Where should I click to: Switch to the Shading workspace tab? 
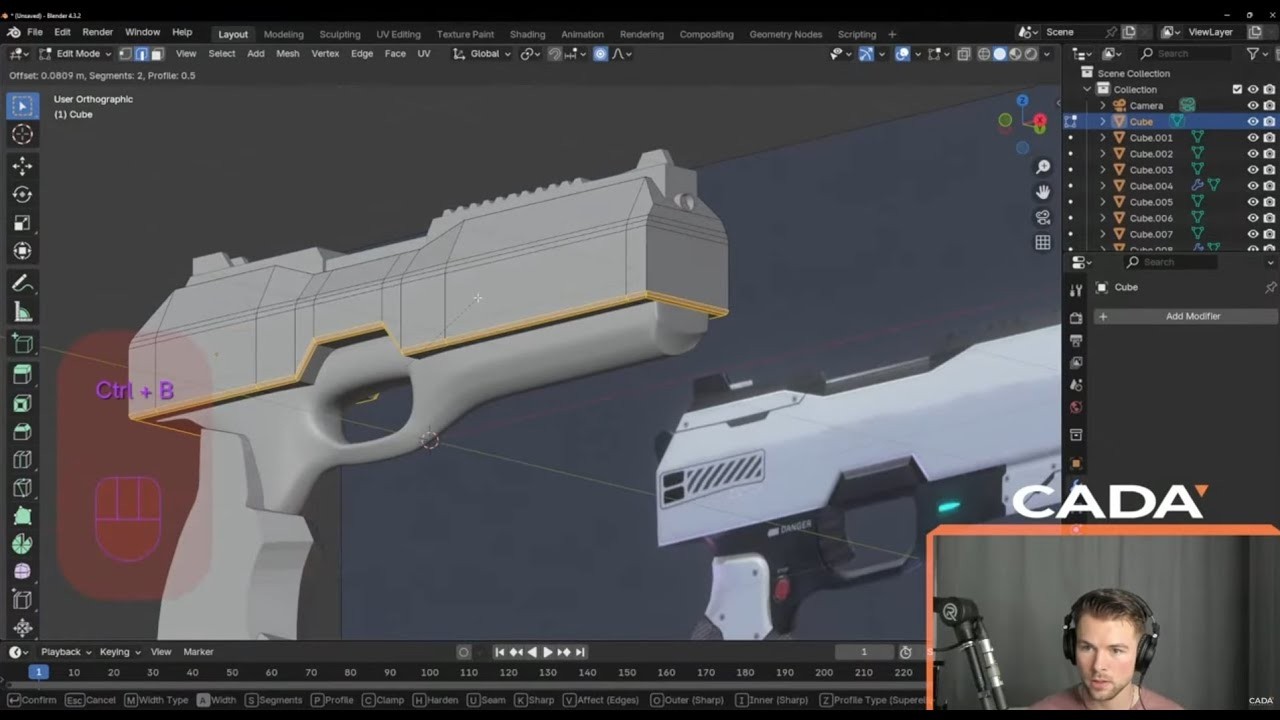click(x=527, y=34)
